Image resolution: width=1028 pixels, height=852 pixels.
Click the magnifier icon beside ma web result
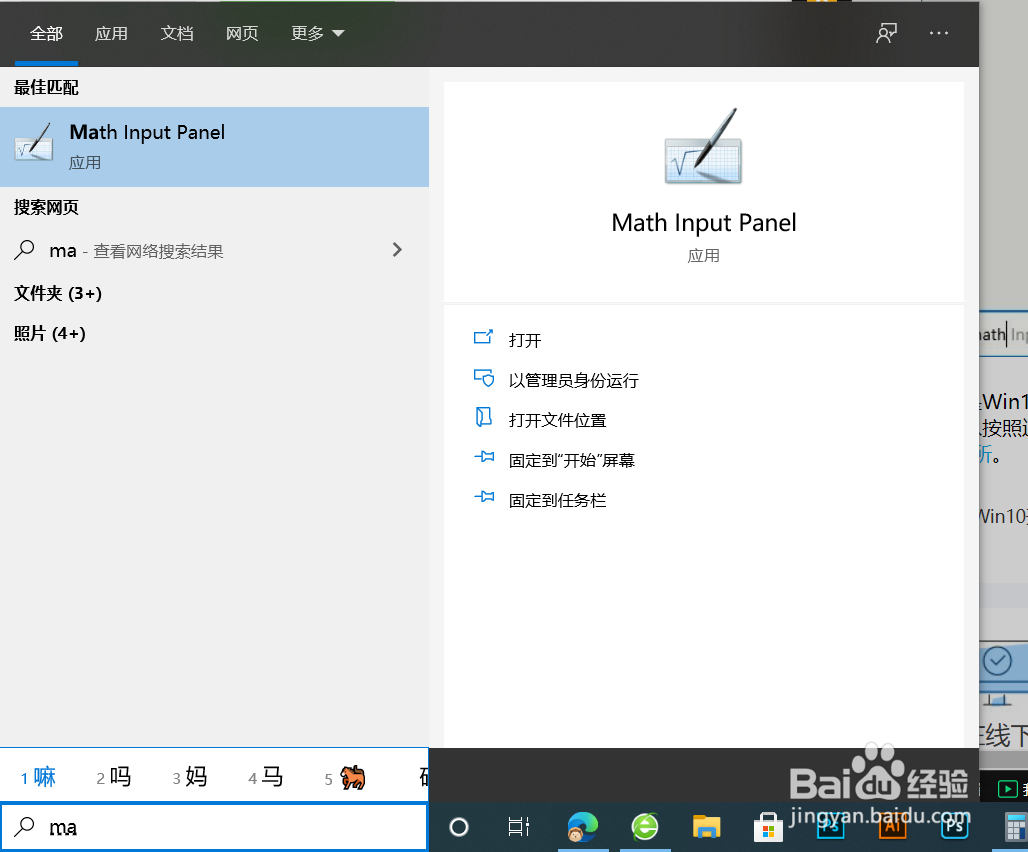24,250
